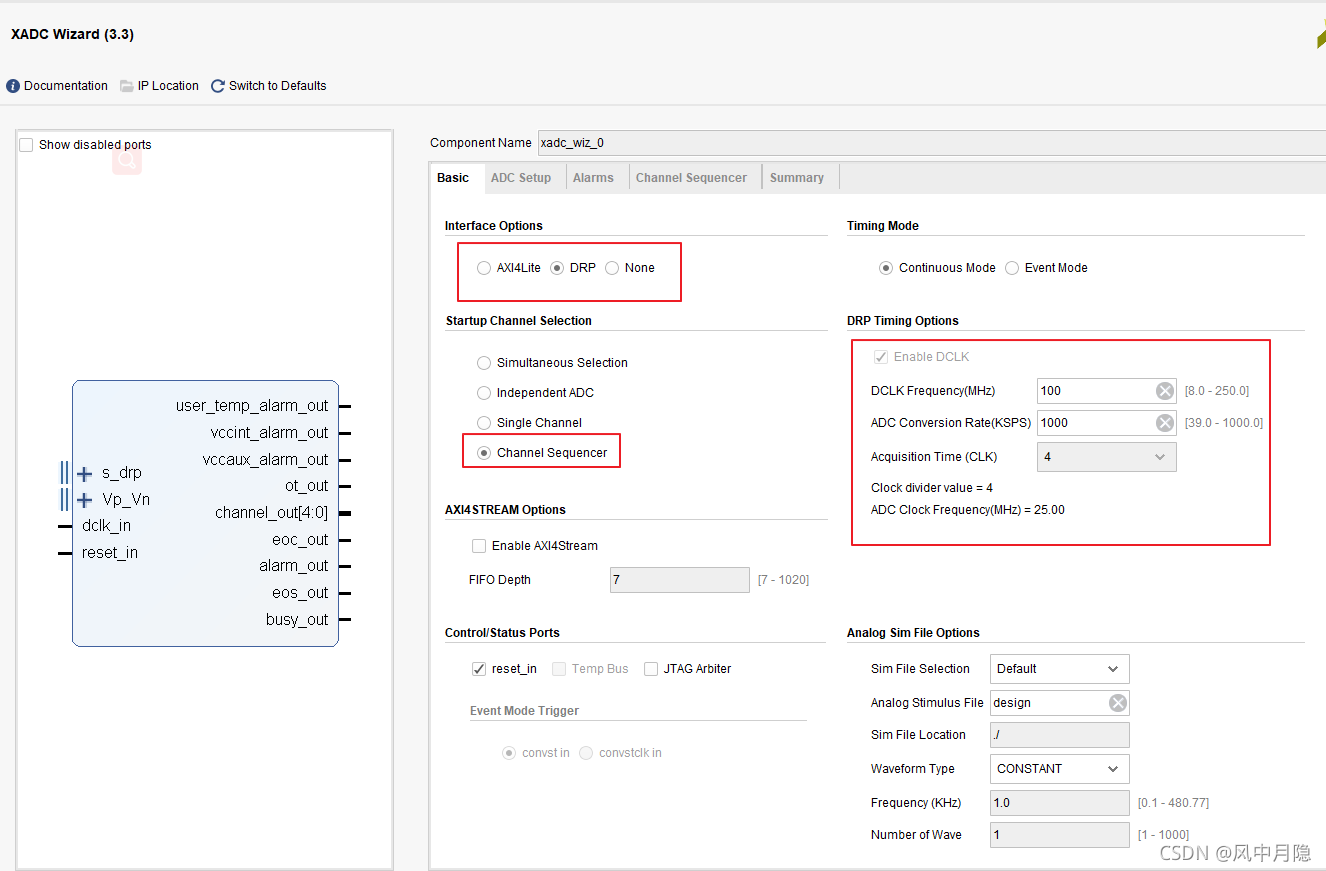Click the Frequency (KHz) field
1326x871 pixels.
(x=1059, y=803)
